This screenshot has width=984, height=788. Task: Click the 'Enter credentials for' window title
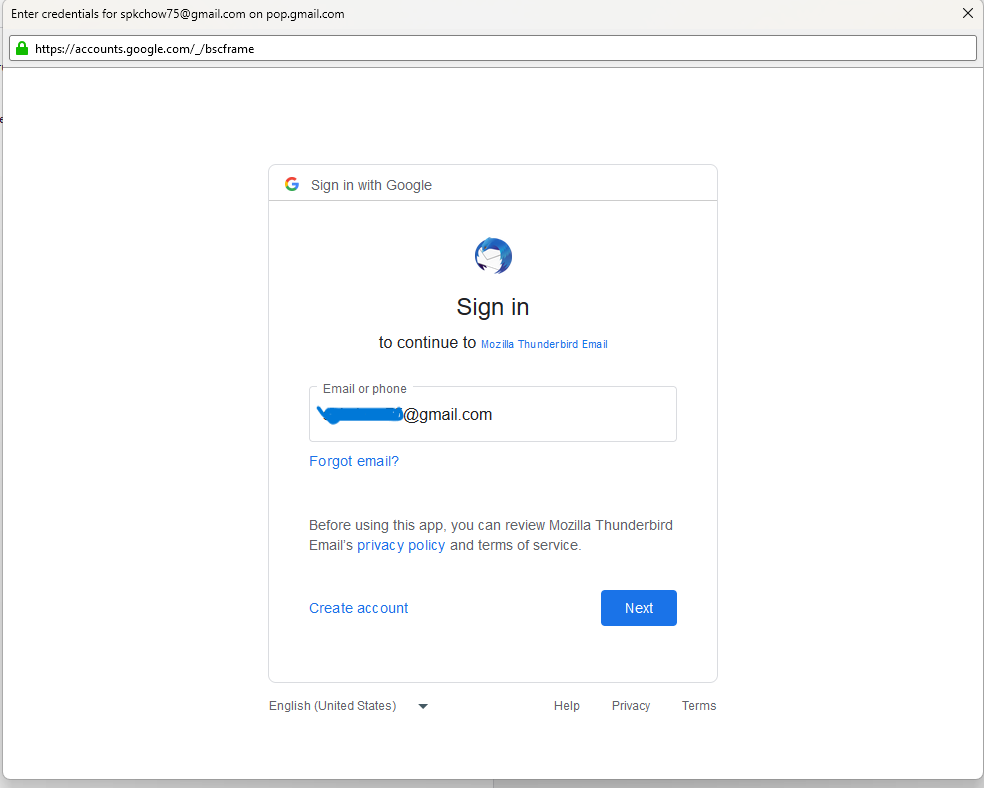point(178,14)
